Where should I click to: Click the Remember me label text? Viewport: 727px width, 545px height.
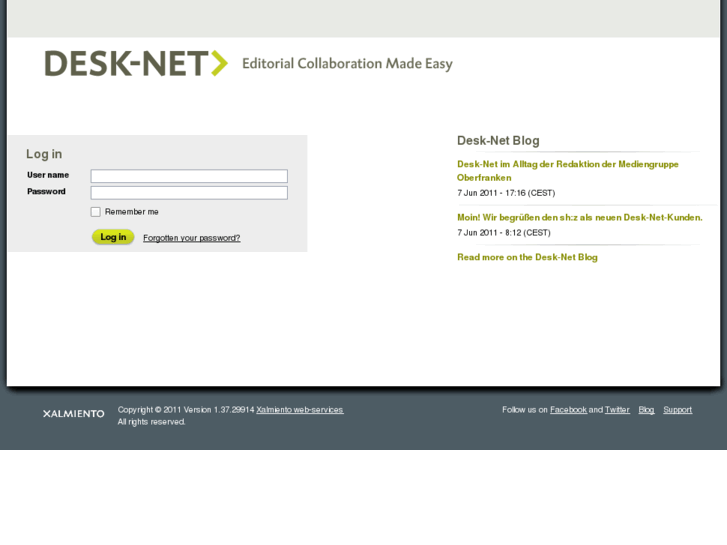132,212
